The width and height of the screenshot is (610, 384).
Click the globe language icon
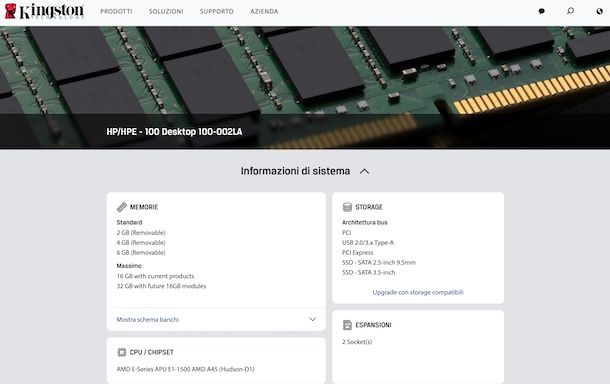tap(599, 11)
